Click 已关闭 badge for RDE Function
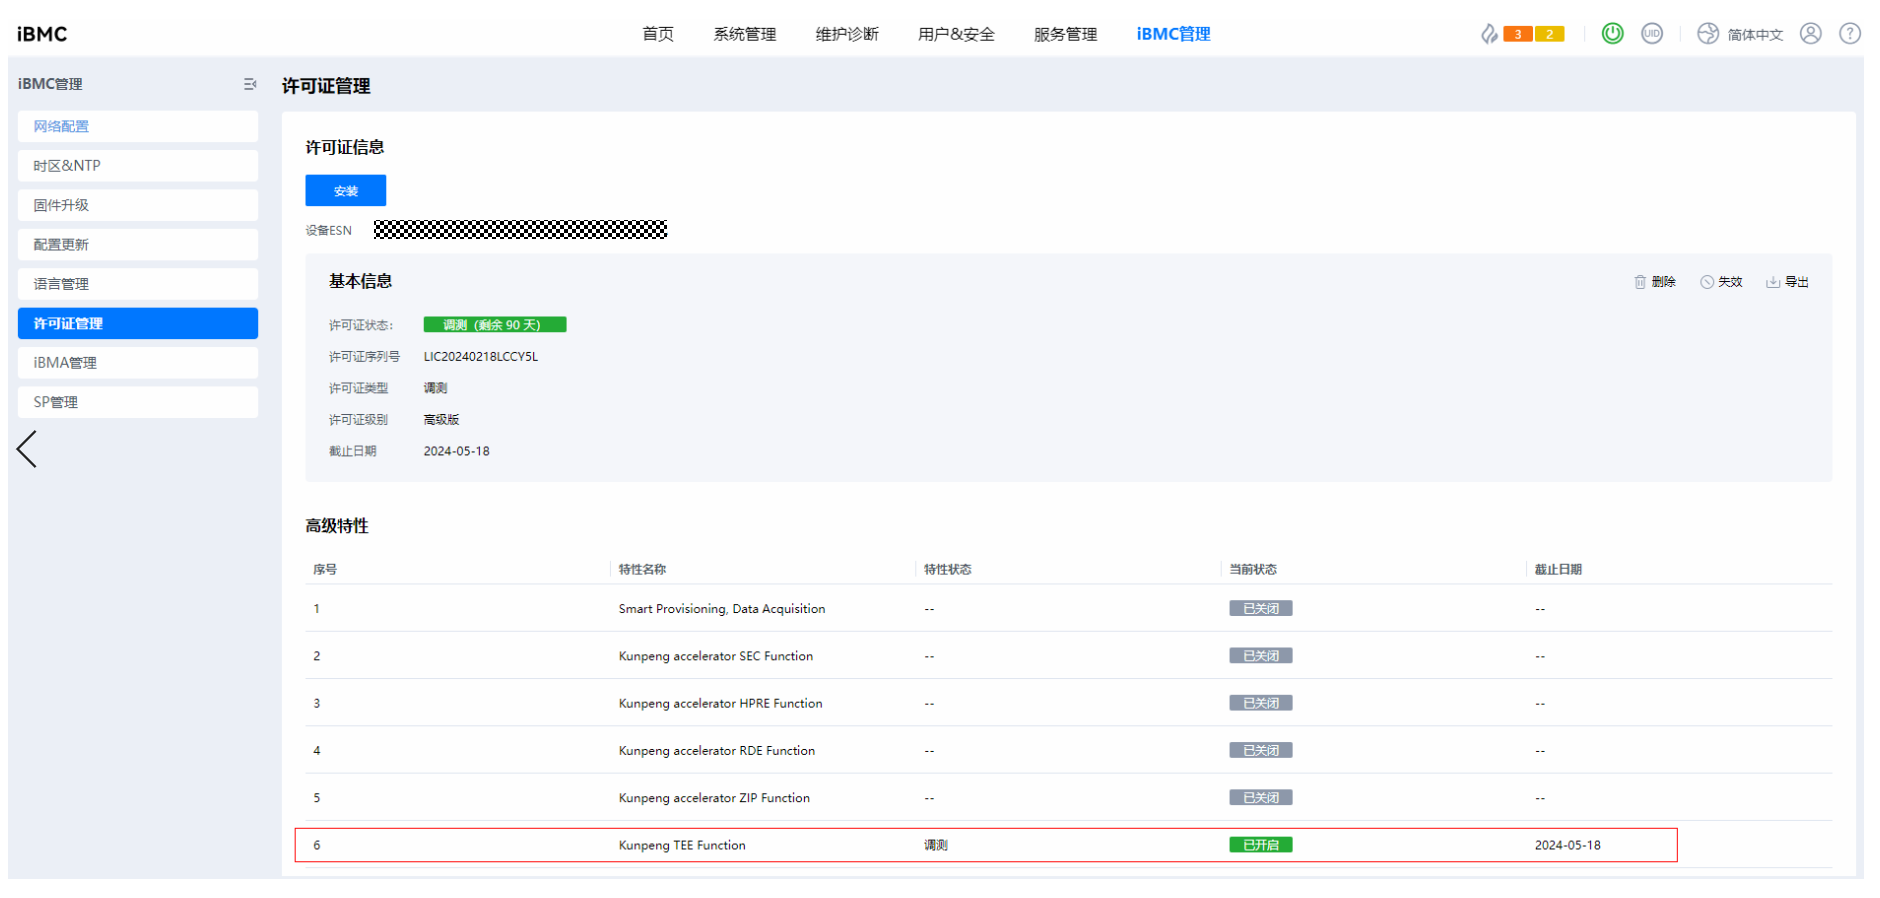1880x898 pixels. click(x=1261, y=750)
